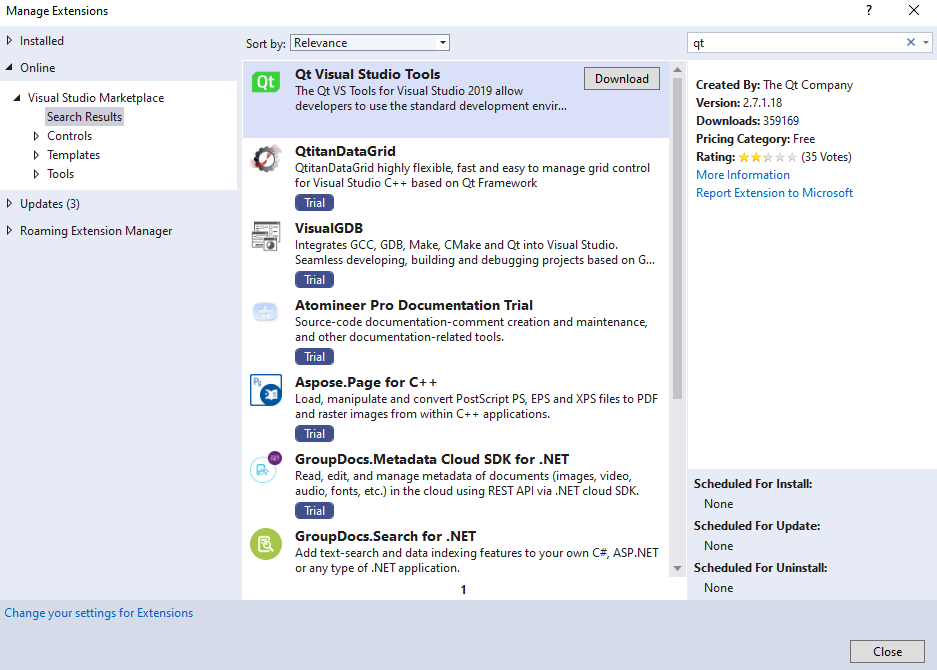Click the Pricing Category Free text
937x670 pixels.
tap(755, 139)
